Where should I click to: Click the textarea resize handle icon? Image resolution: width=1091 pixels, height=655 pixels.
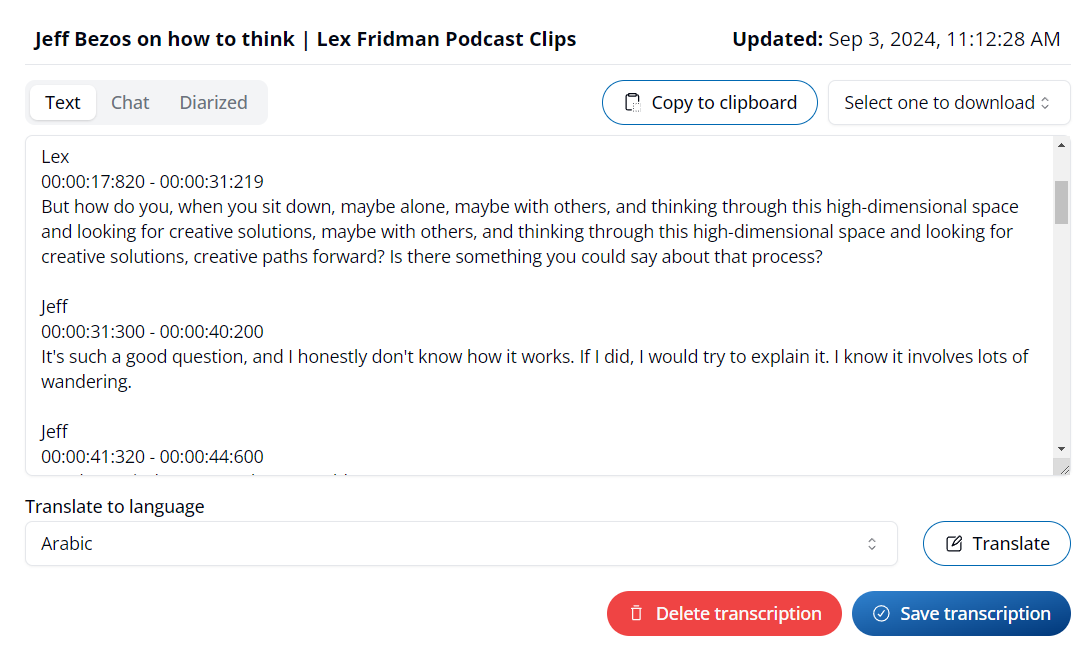click(x=1062, y=468)
